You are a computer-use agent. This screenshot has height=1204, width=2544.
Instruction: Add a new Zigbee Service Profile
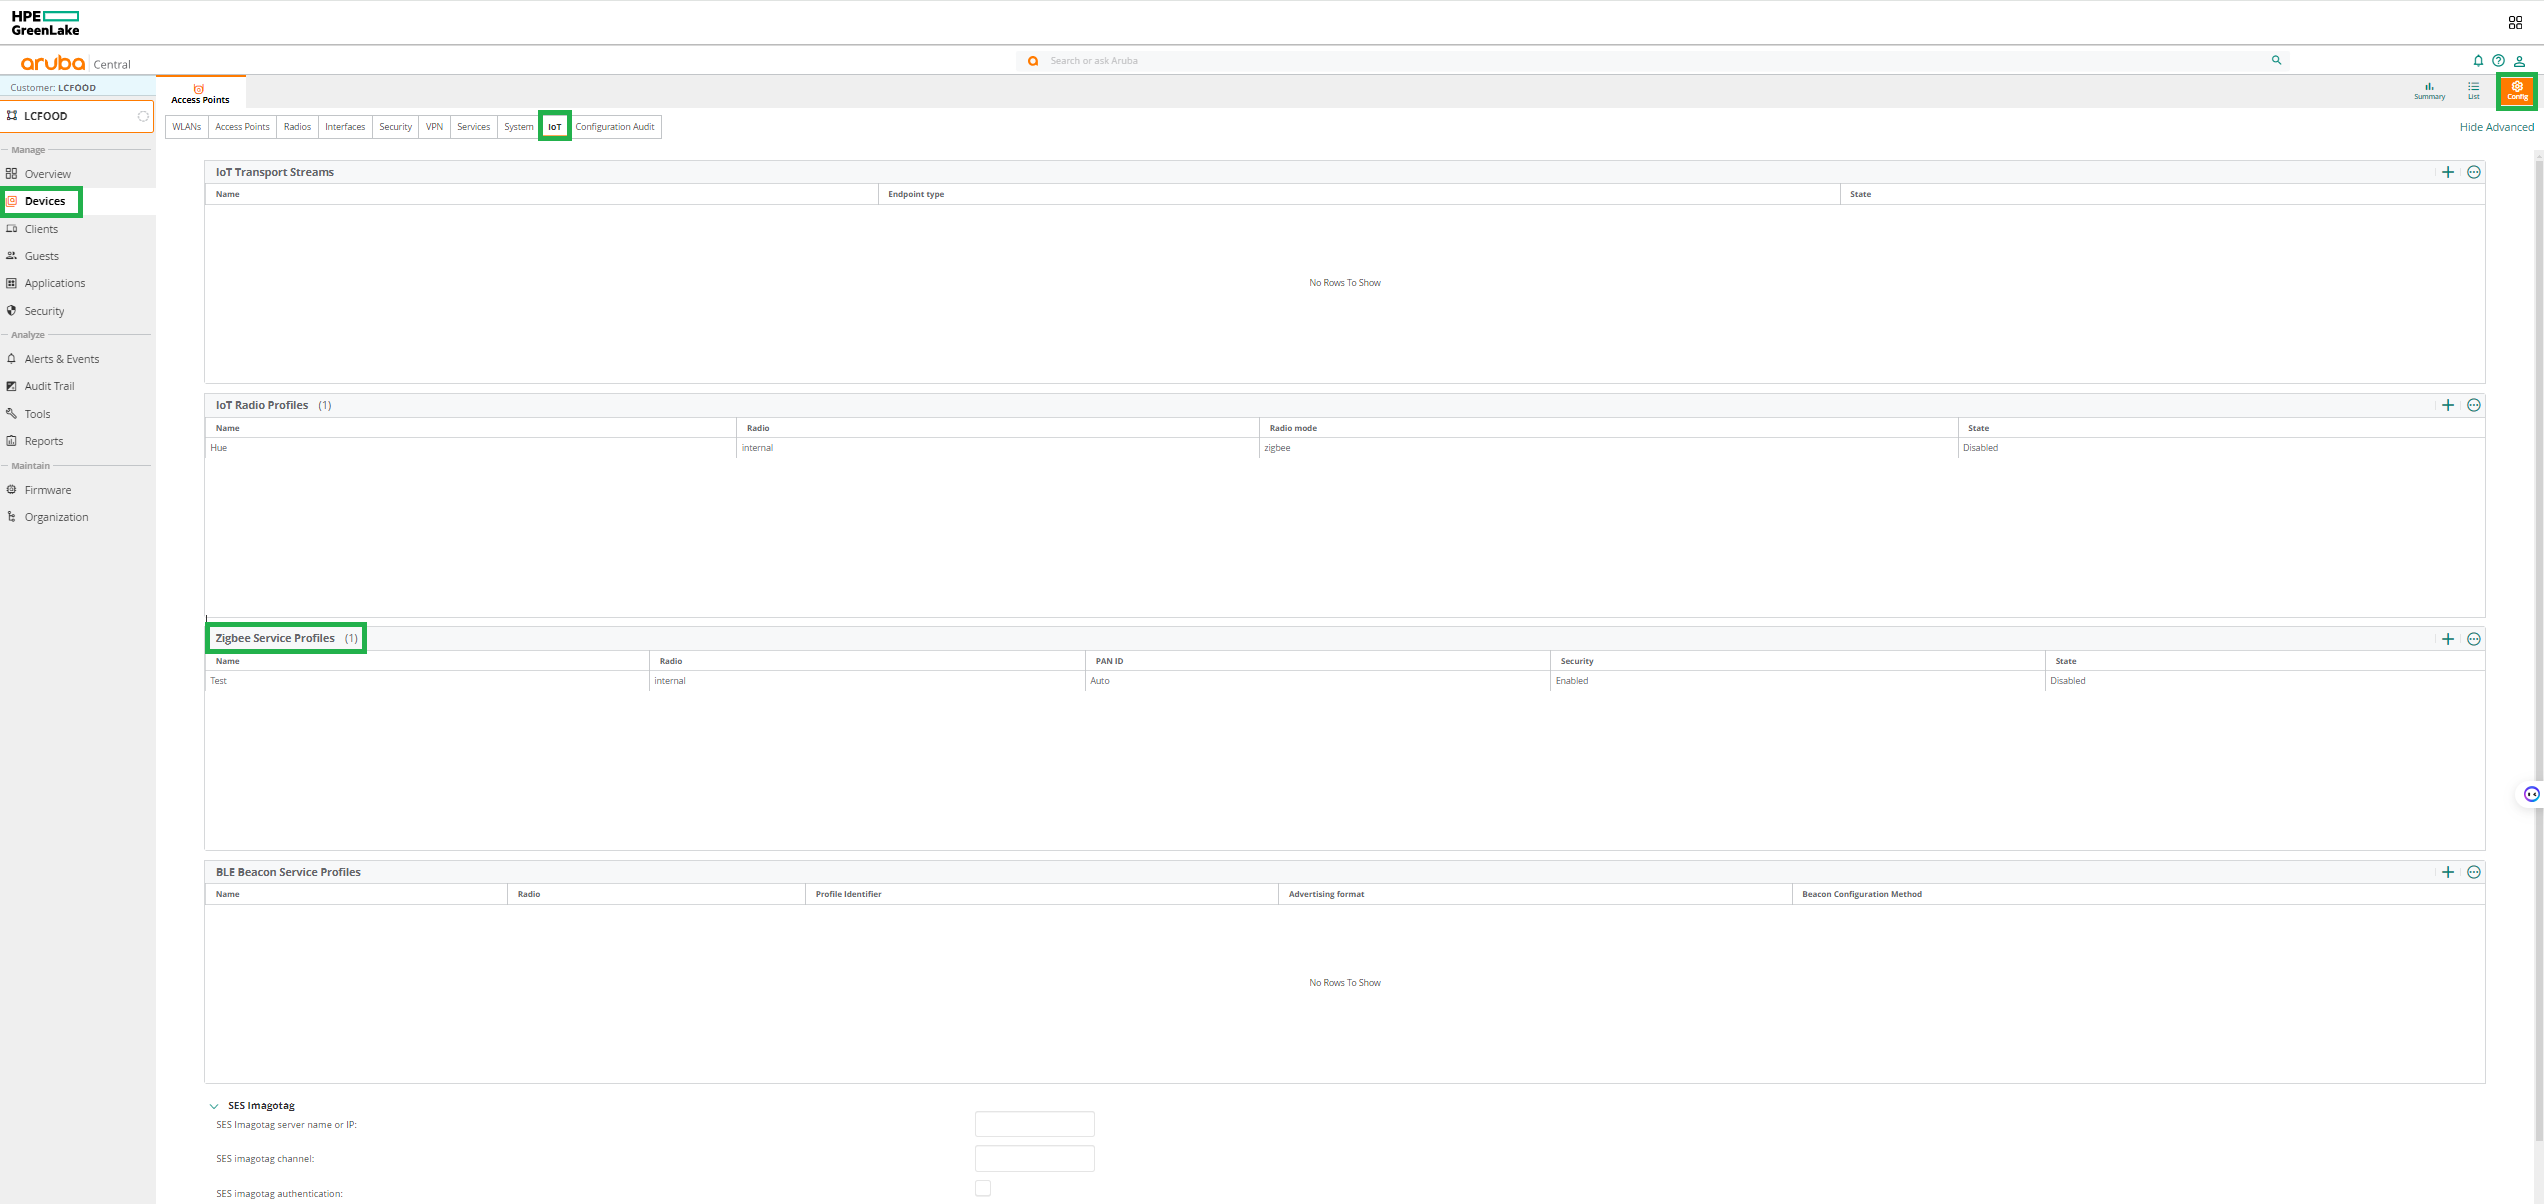pyautogui.click(x=2448, y=639)
